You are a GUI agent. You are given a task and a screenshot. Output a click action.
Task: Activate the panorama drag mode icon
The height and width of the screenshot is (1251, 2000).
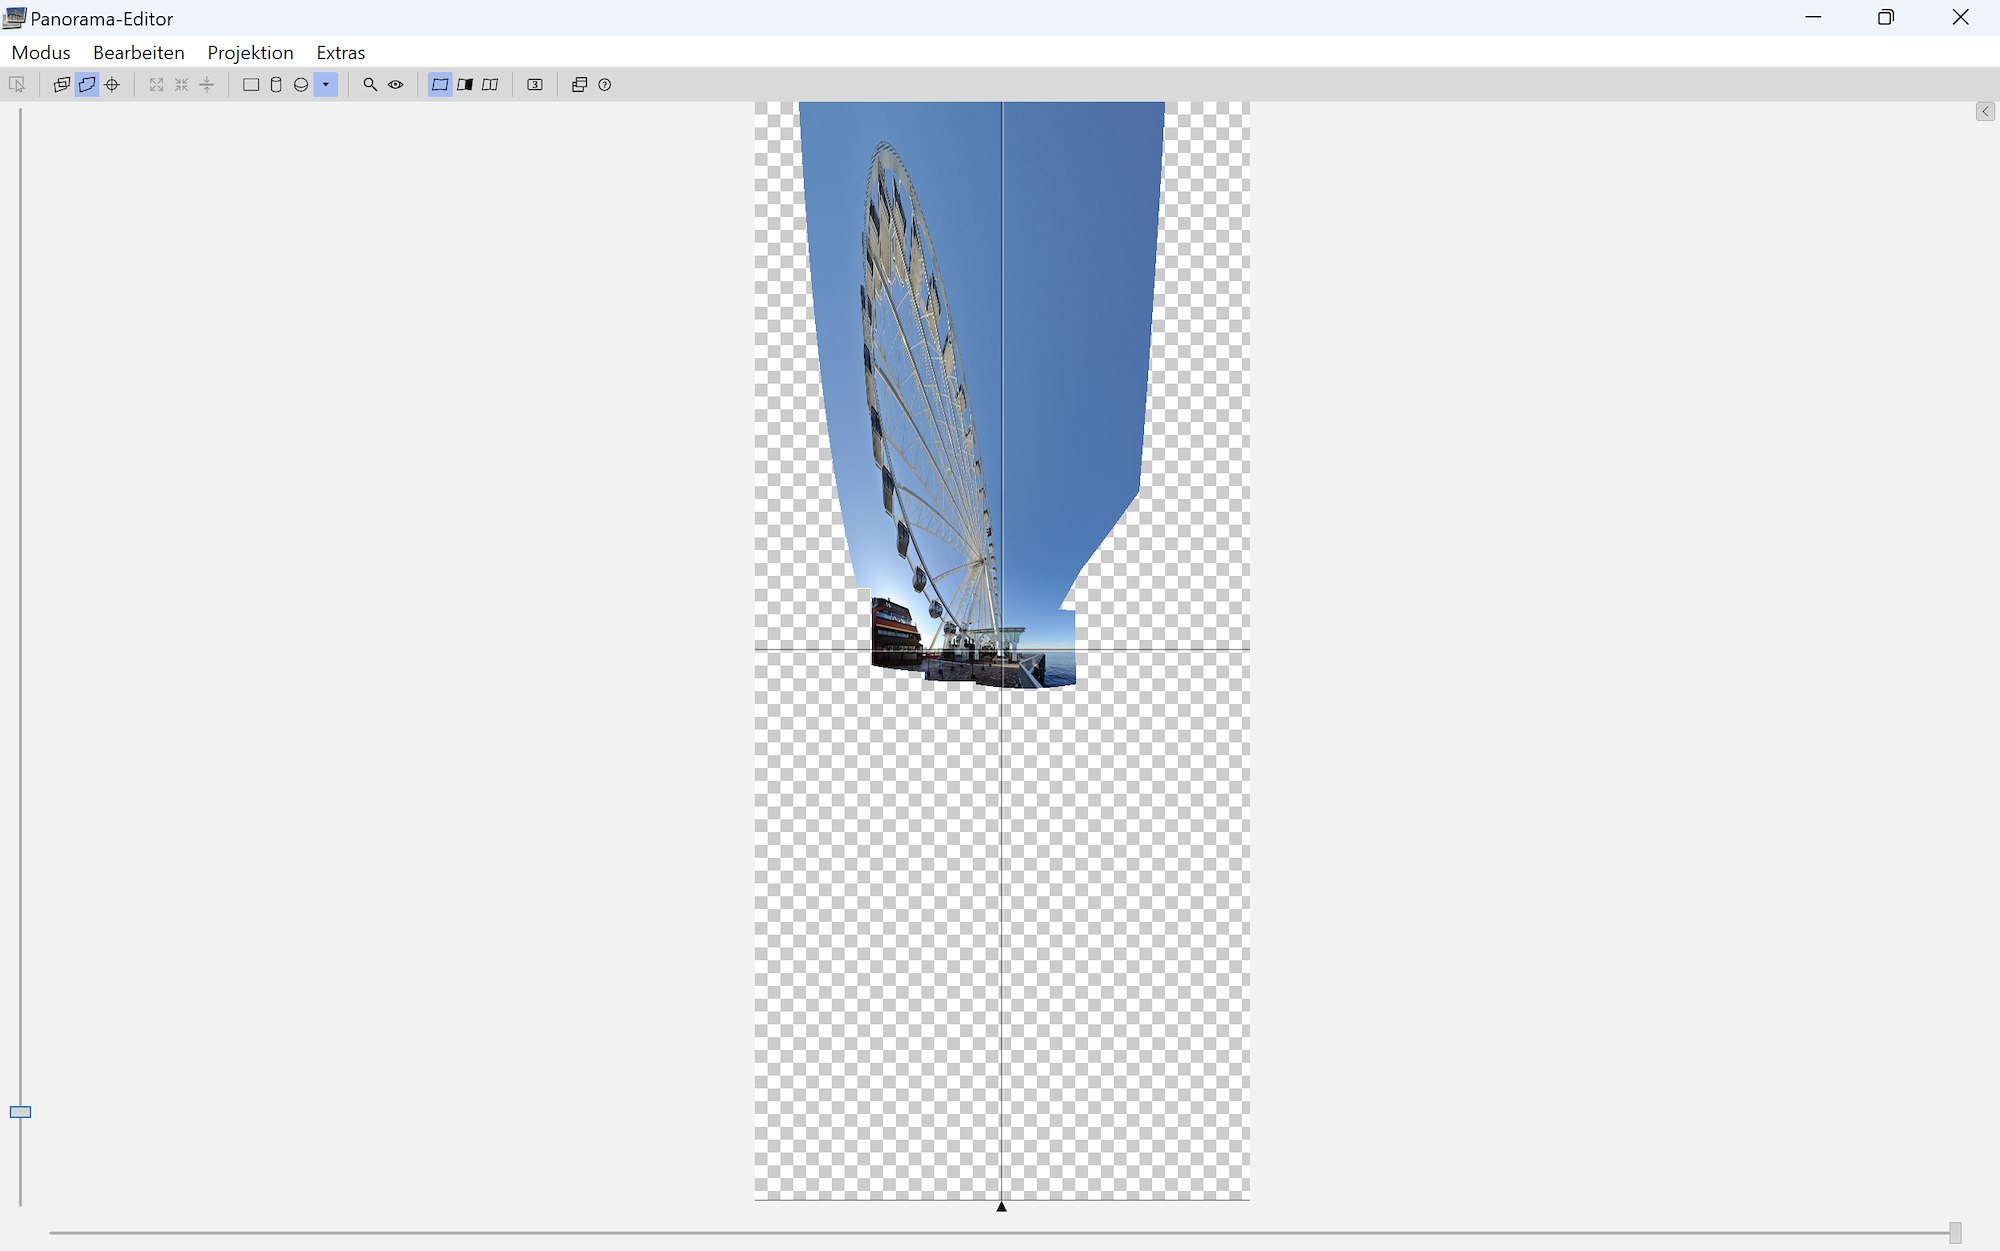(x=87, y=85)
